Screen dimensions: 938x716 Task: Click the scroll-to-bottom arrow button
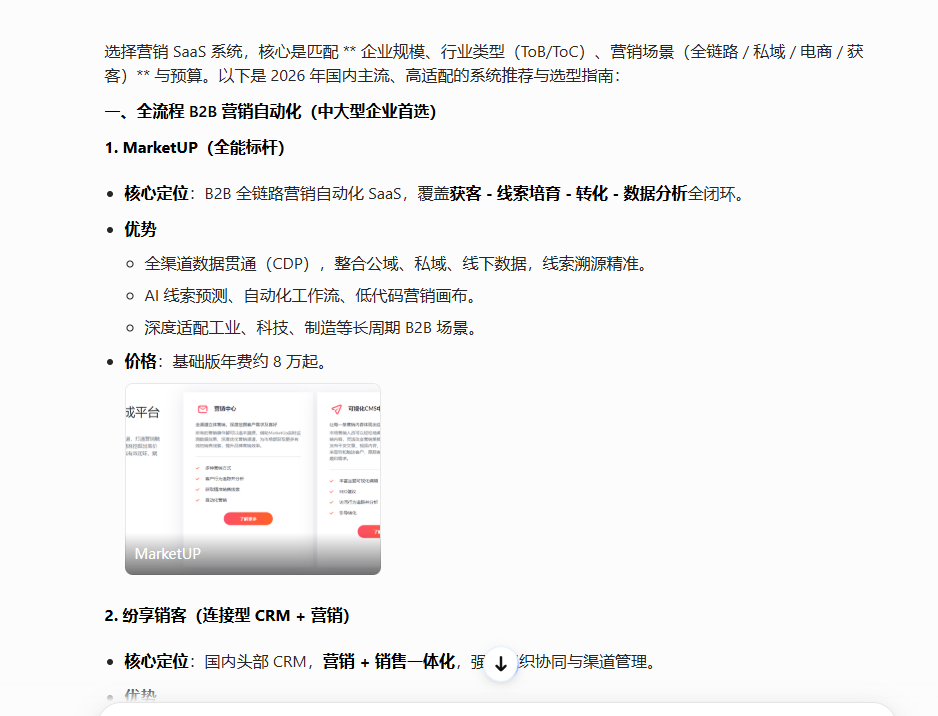(x=501, y=663)
